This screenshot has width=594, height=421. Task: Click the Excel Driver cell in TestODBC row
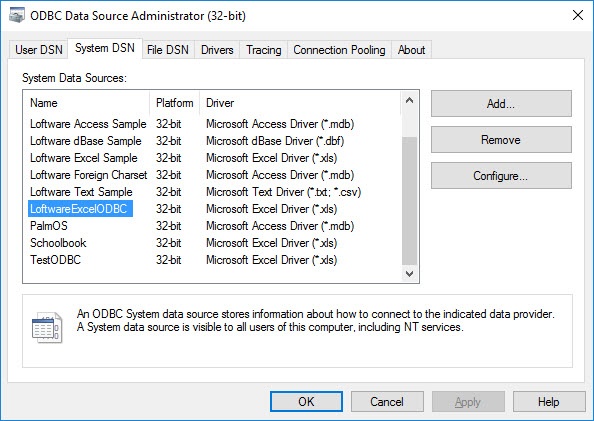pyautogui.click(x=272, y=260)
